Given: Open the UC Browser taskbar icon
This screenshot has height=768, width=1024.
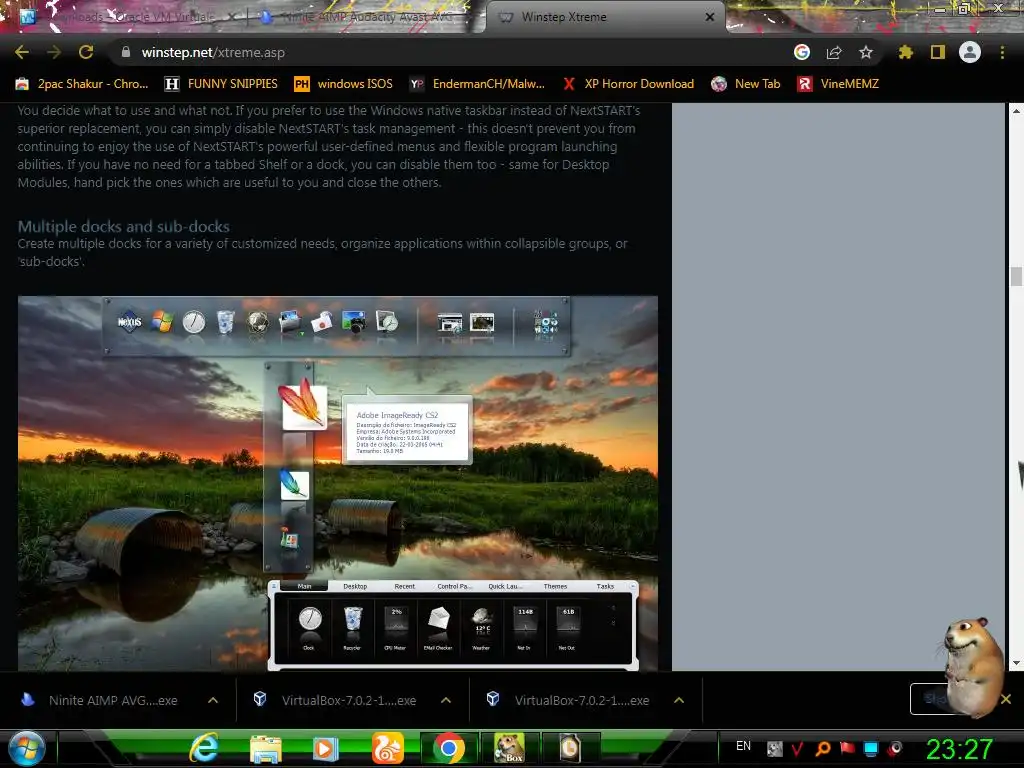Looking at the screenshot, I should click(388, 748).
